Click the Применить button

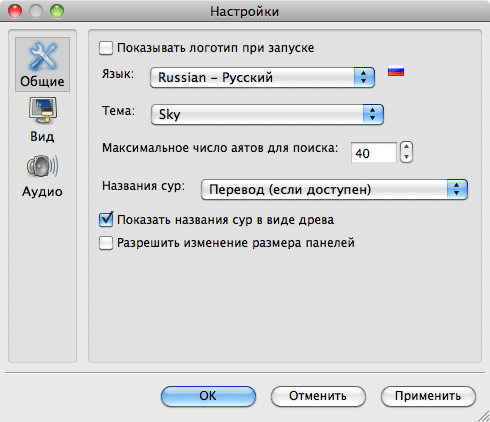[x=428, y=396]
